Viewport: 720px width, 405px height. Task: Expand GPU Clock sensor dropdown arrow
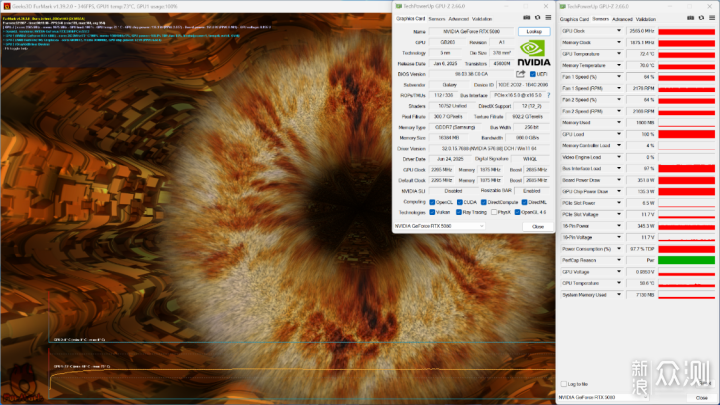(619, 31)
